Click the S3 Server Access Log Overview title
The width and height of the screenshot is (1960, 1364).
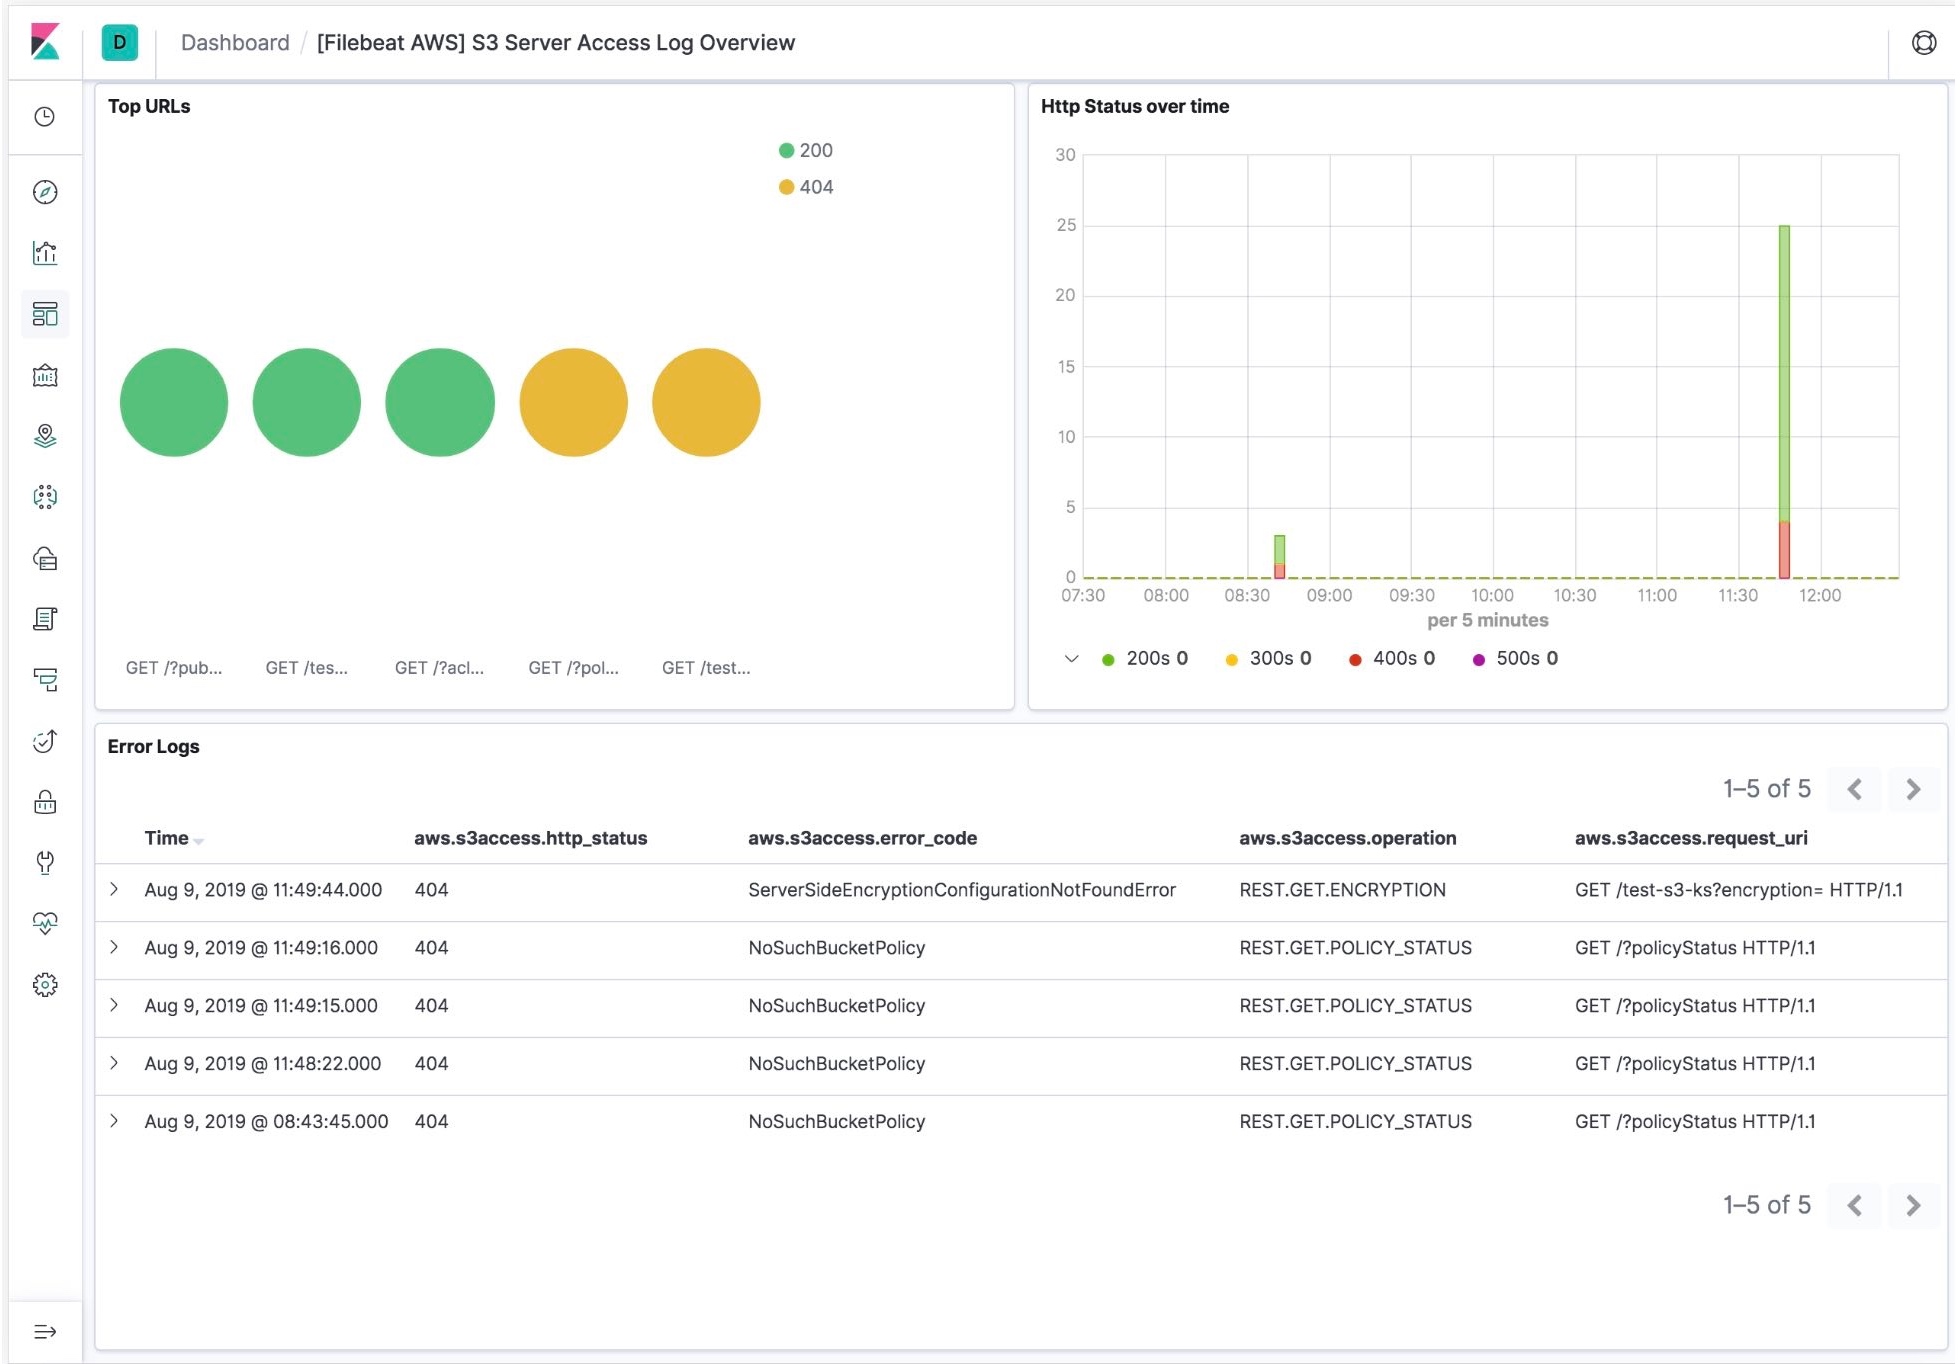[x=555, y=42]
